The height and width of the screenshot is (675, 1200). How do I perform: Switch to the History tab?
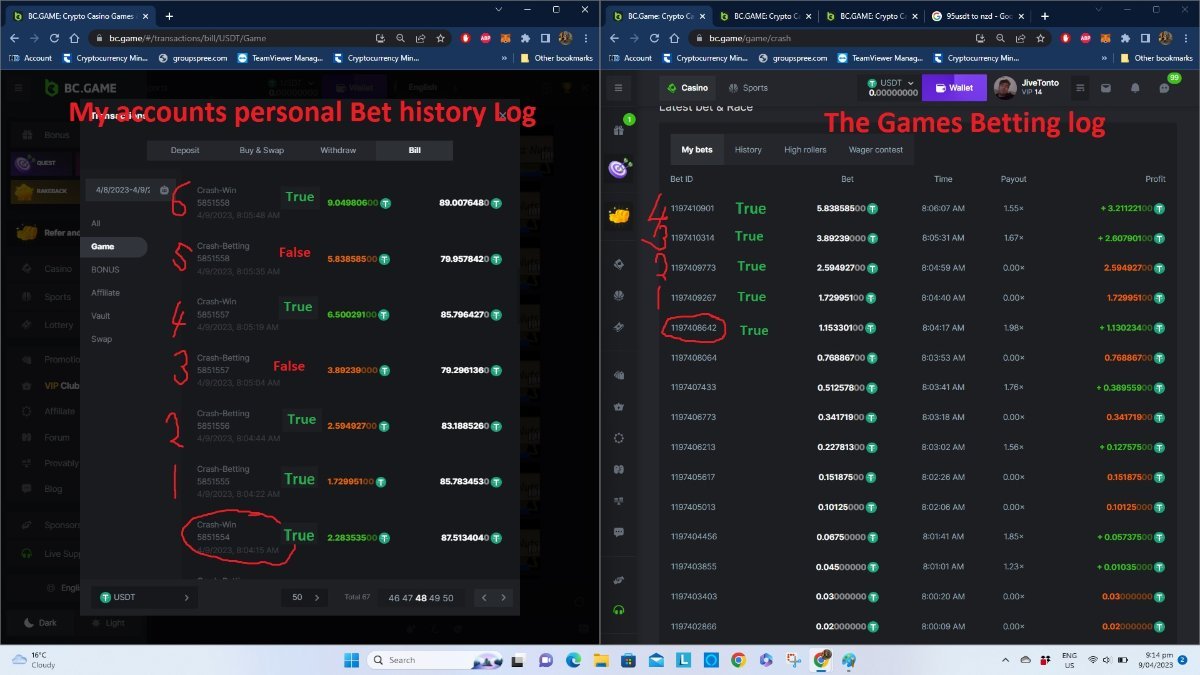[x=748, y=150]
